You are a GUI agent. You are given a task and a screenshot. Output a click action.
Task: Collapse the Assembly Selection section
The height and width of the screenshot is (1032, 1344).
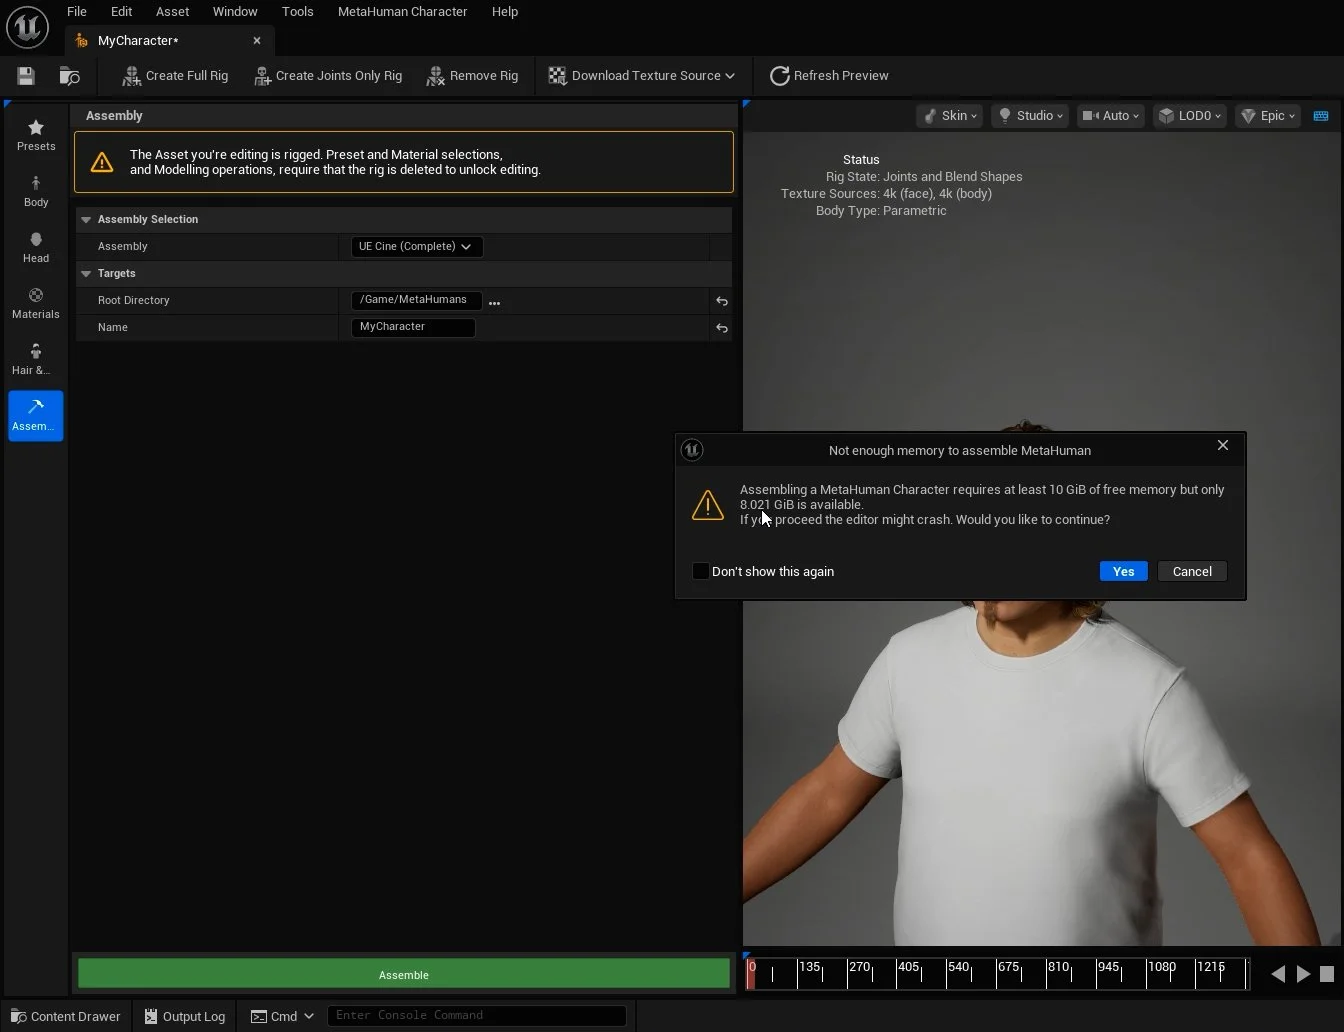click(x=86, y=219)
